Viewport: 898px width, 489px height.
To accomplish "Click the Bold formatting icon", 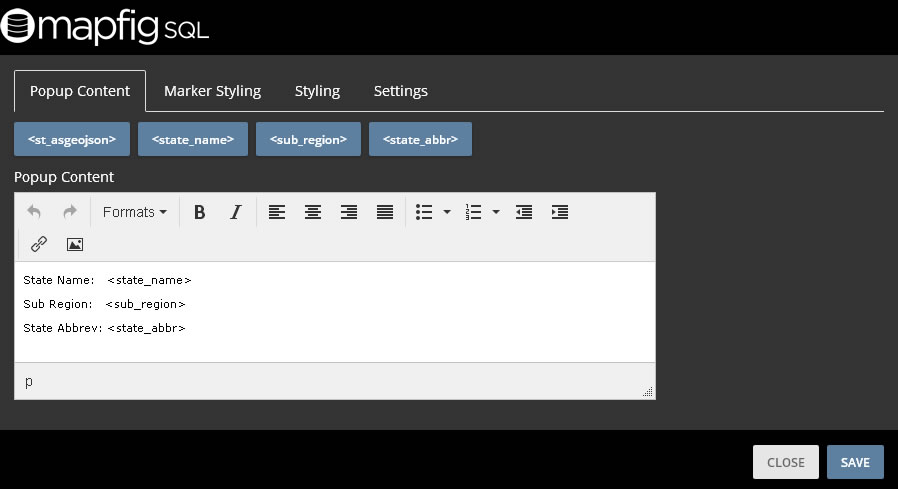I will tap(199, 212).
